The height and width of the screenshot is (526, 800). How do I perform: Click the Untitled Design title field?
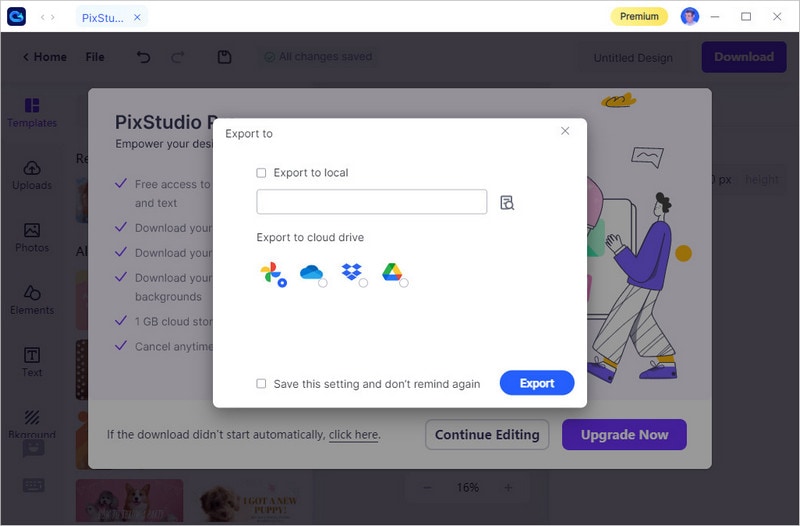(633, 58)
